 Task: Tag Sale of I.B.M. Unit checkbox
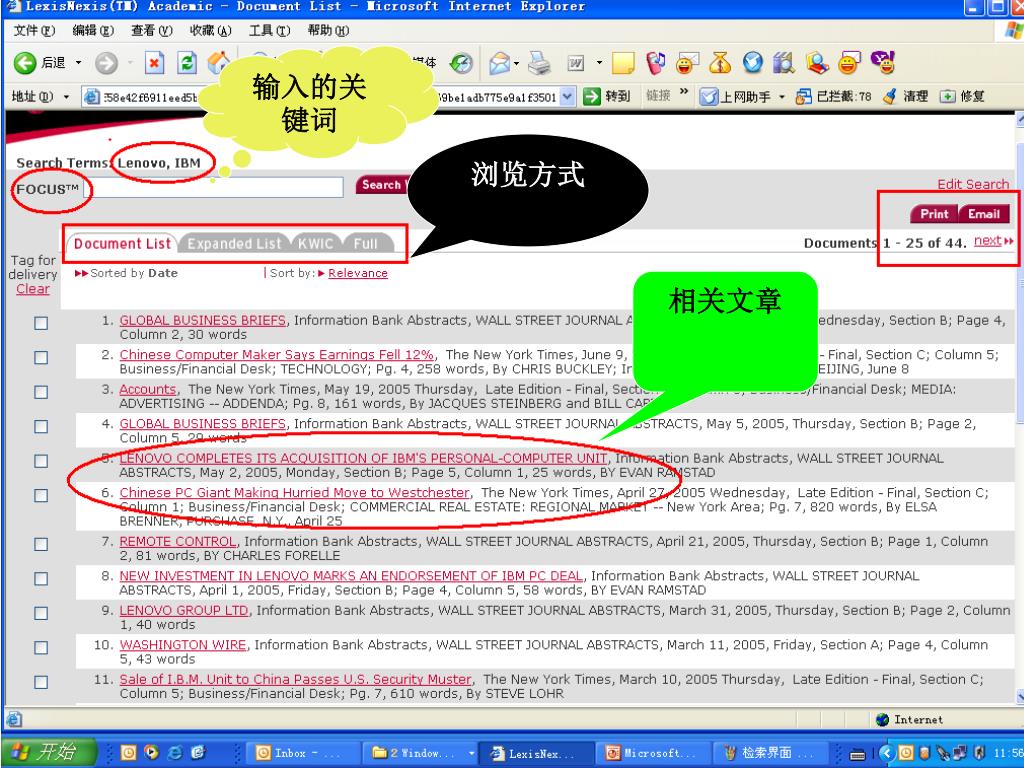[41, 682]
